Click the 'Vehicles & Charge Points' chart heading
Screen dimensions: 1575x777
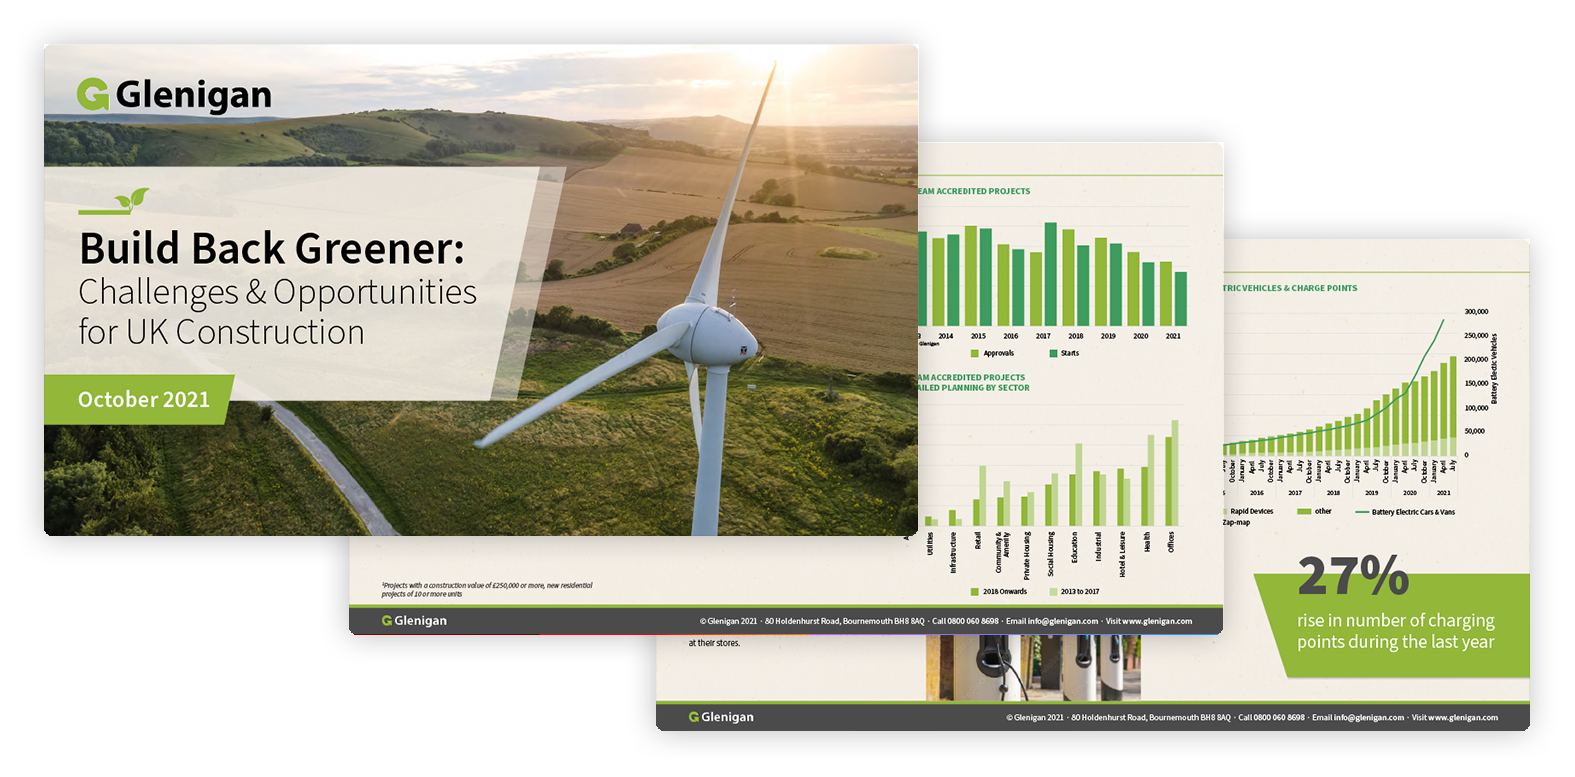point(1290,288)
